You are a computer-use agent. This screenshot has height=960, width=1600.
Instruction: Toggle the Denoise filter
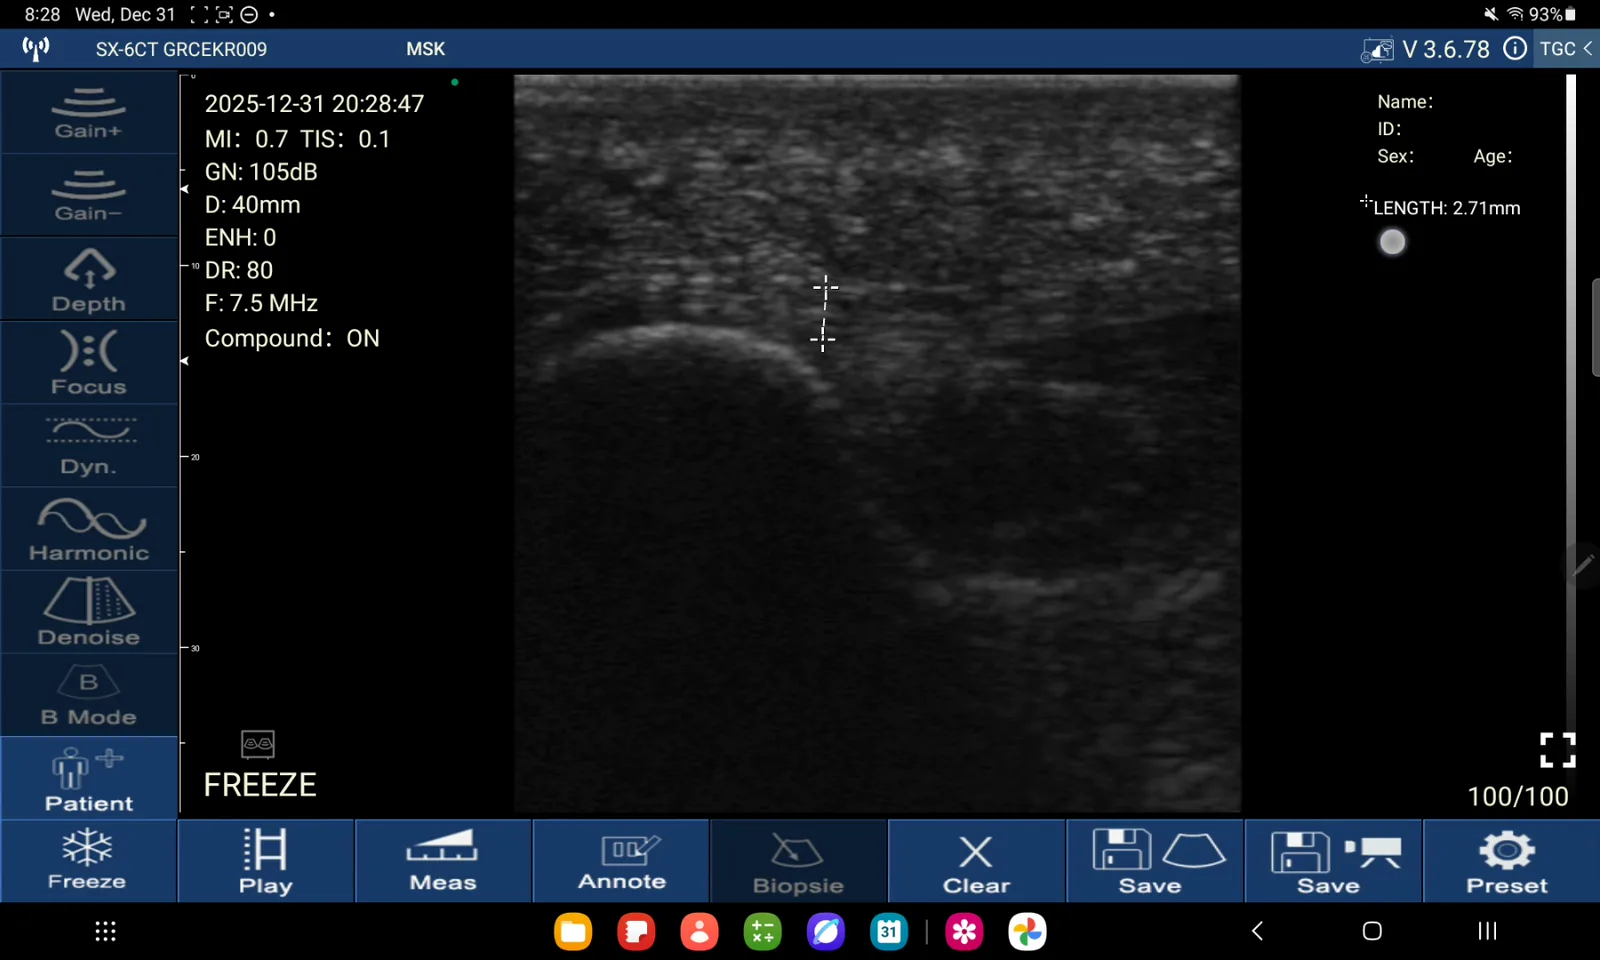coord(89,612)
